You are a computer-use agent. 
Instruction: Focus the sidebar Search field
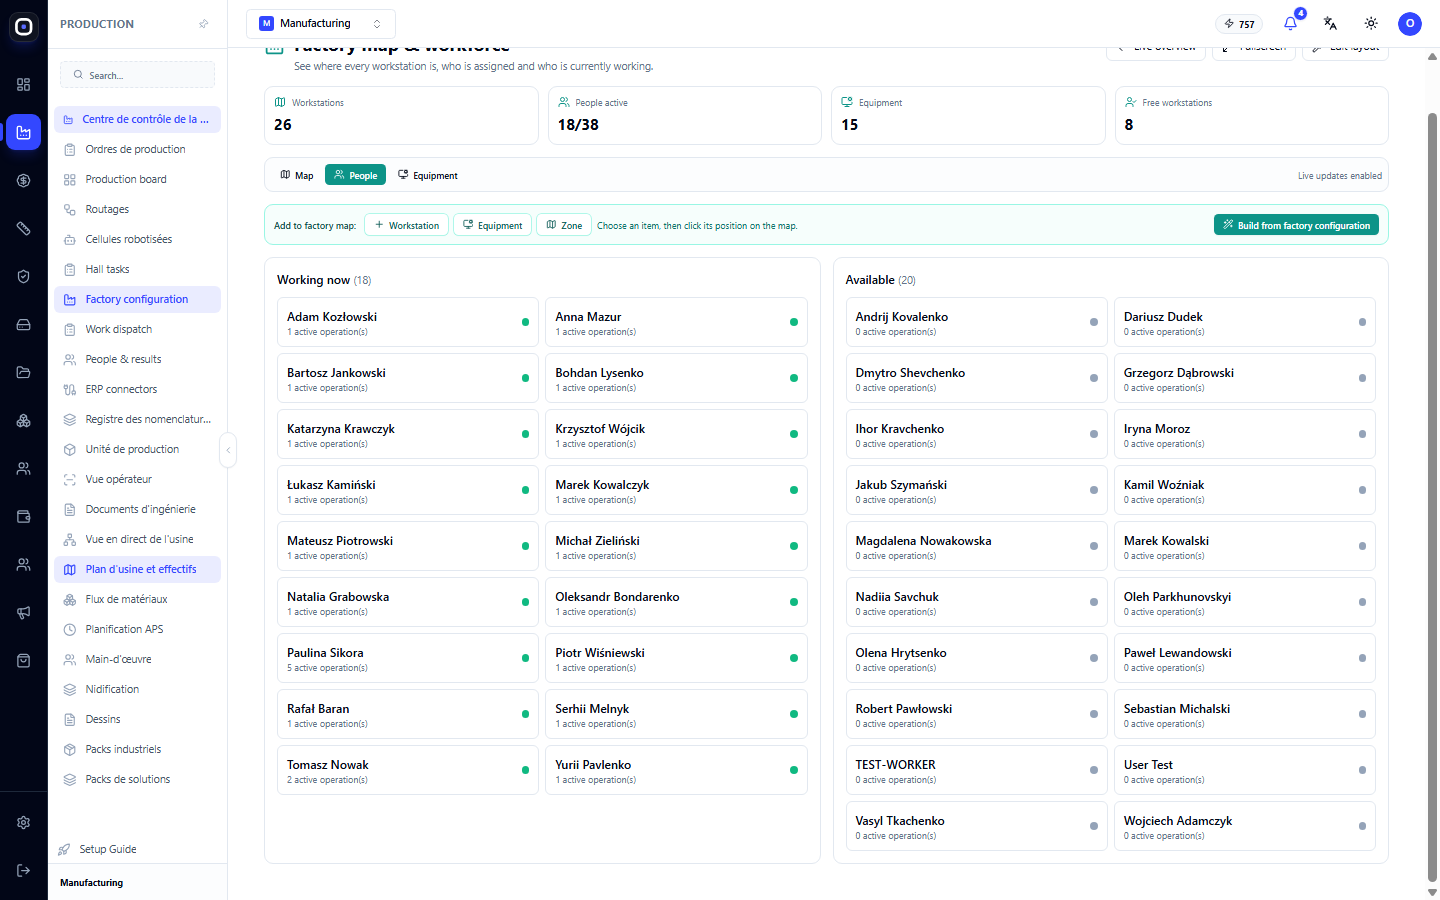[x=138, y=75]
